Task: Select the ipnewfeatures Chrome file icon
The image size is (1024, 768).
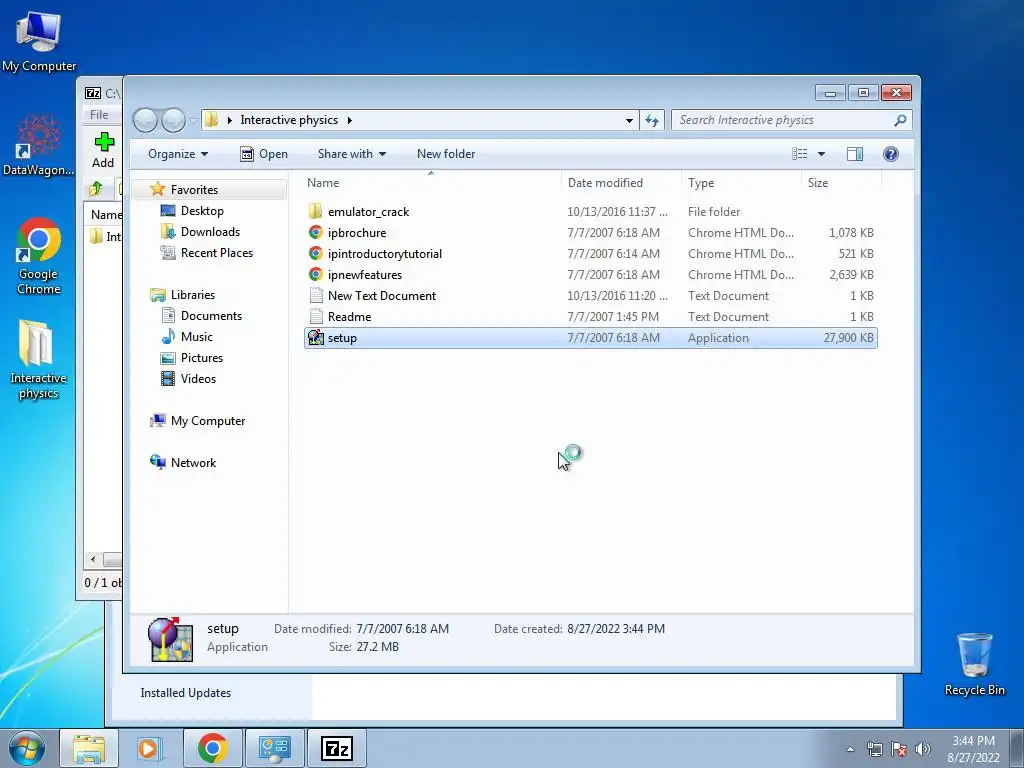Action: pos(315,274)
